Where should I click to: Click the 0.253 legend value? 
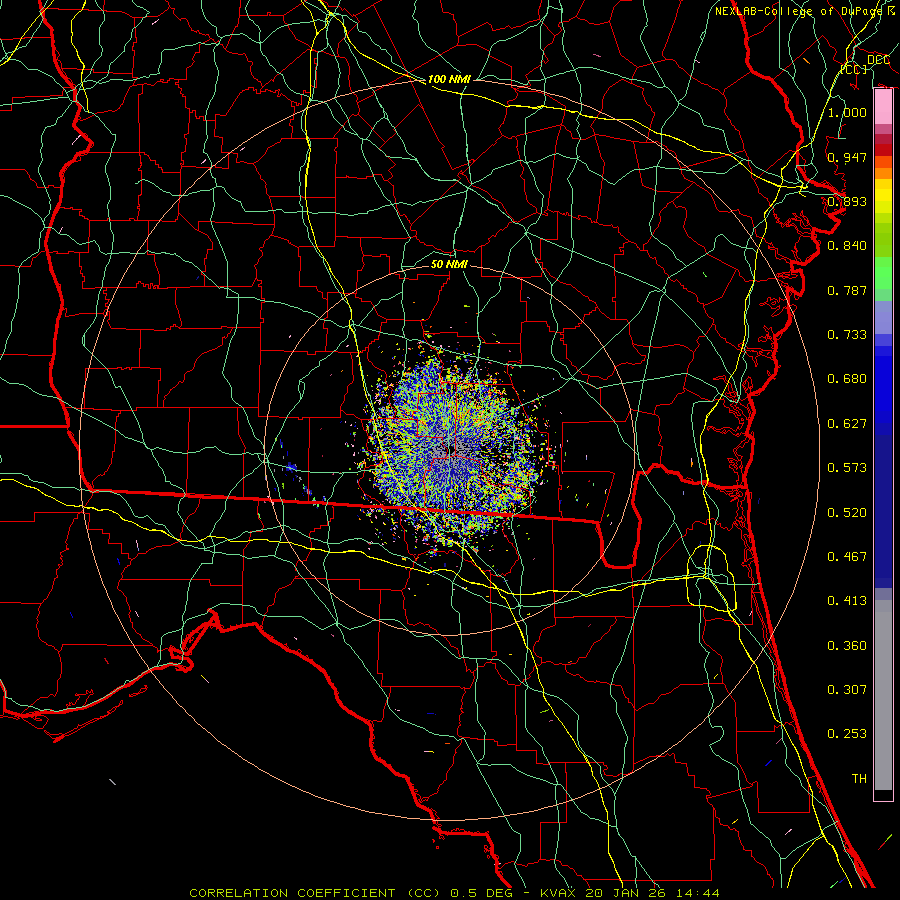(847, 734)
